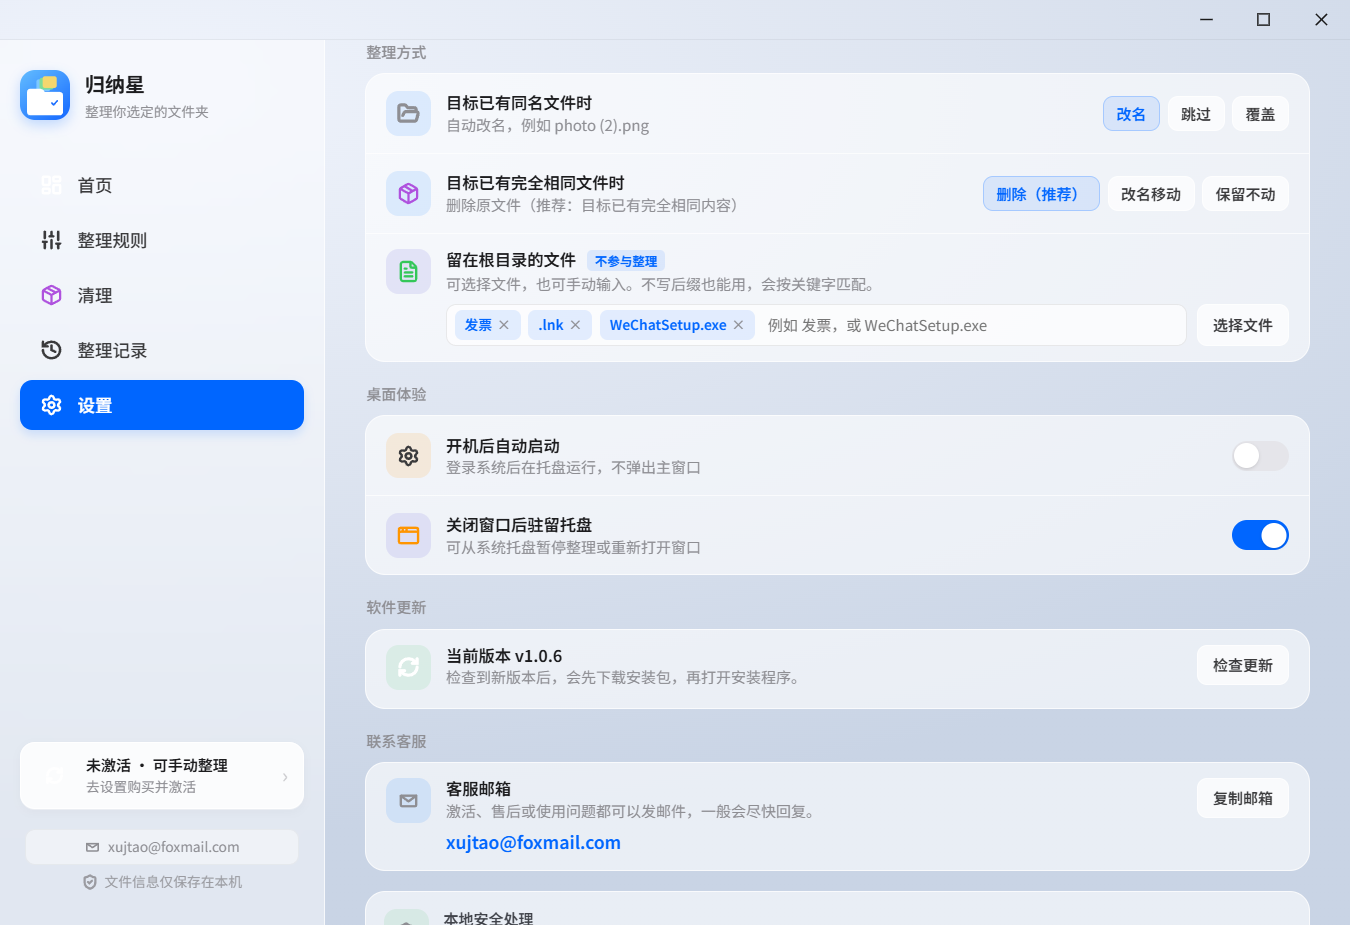Open the 整理记录 page
Image resolution: width=1350 pixels, height=925 pixels.
pyautogui.click(x=162, y=350)
